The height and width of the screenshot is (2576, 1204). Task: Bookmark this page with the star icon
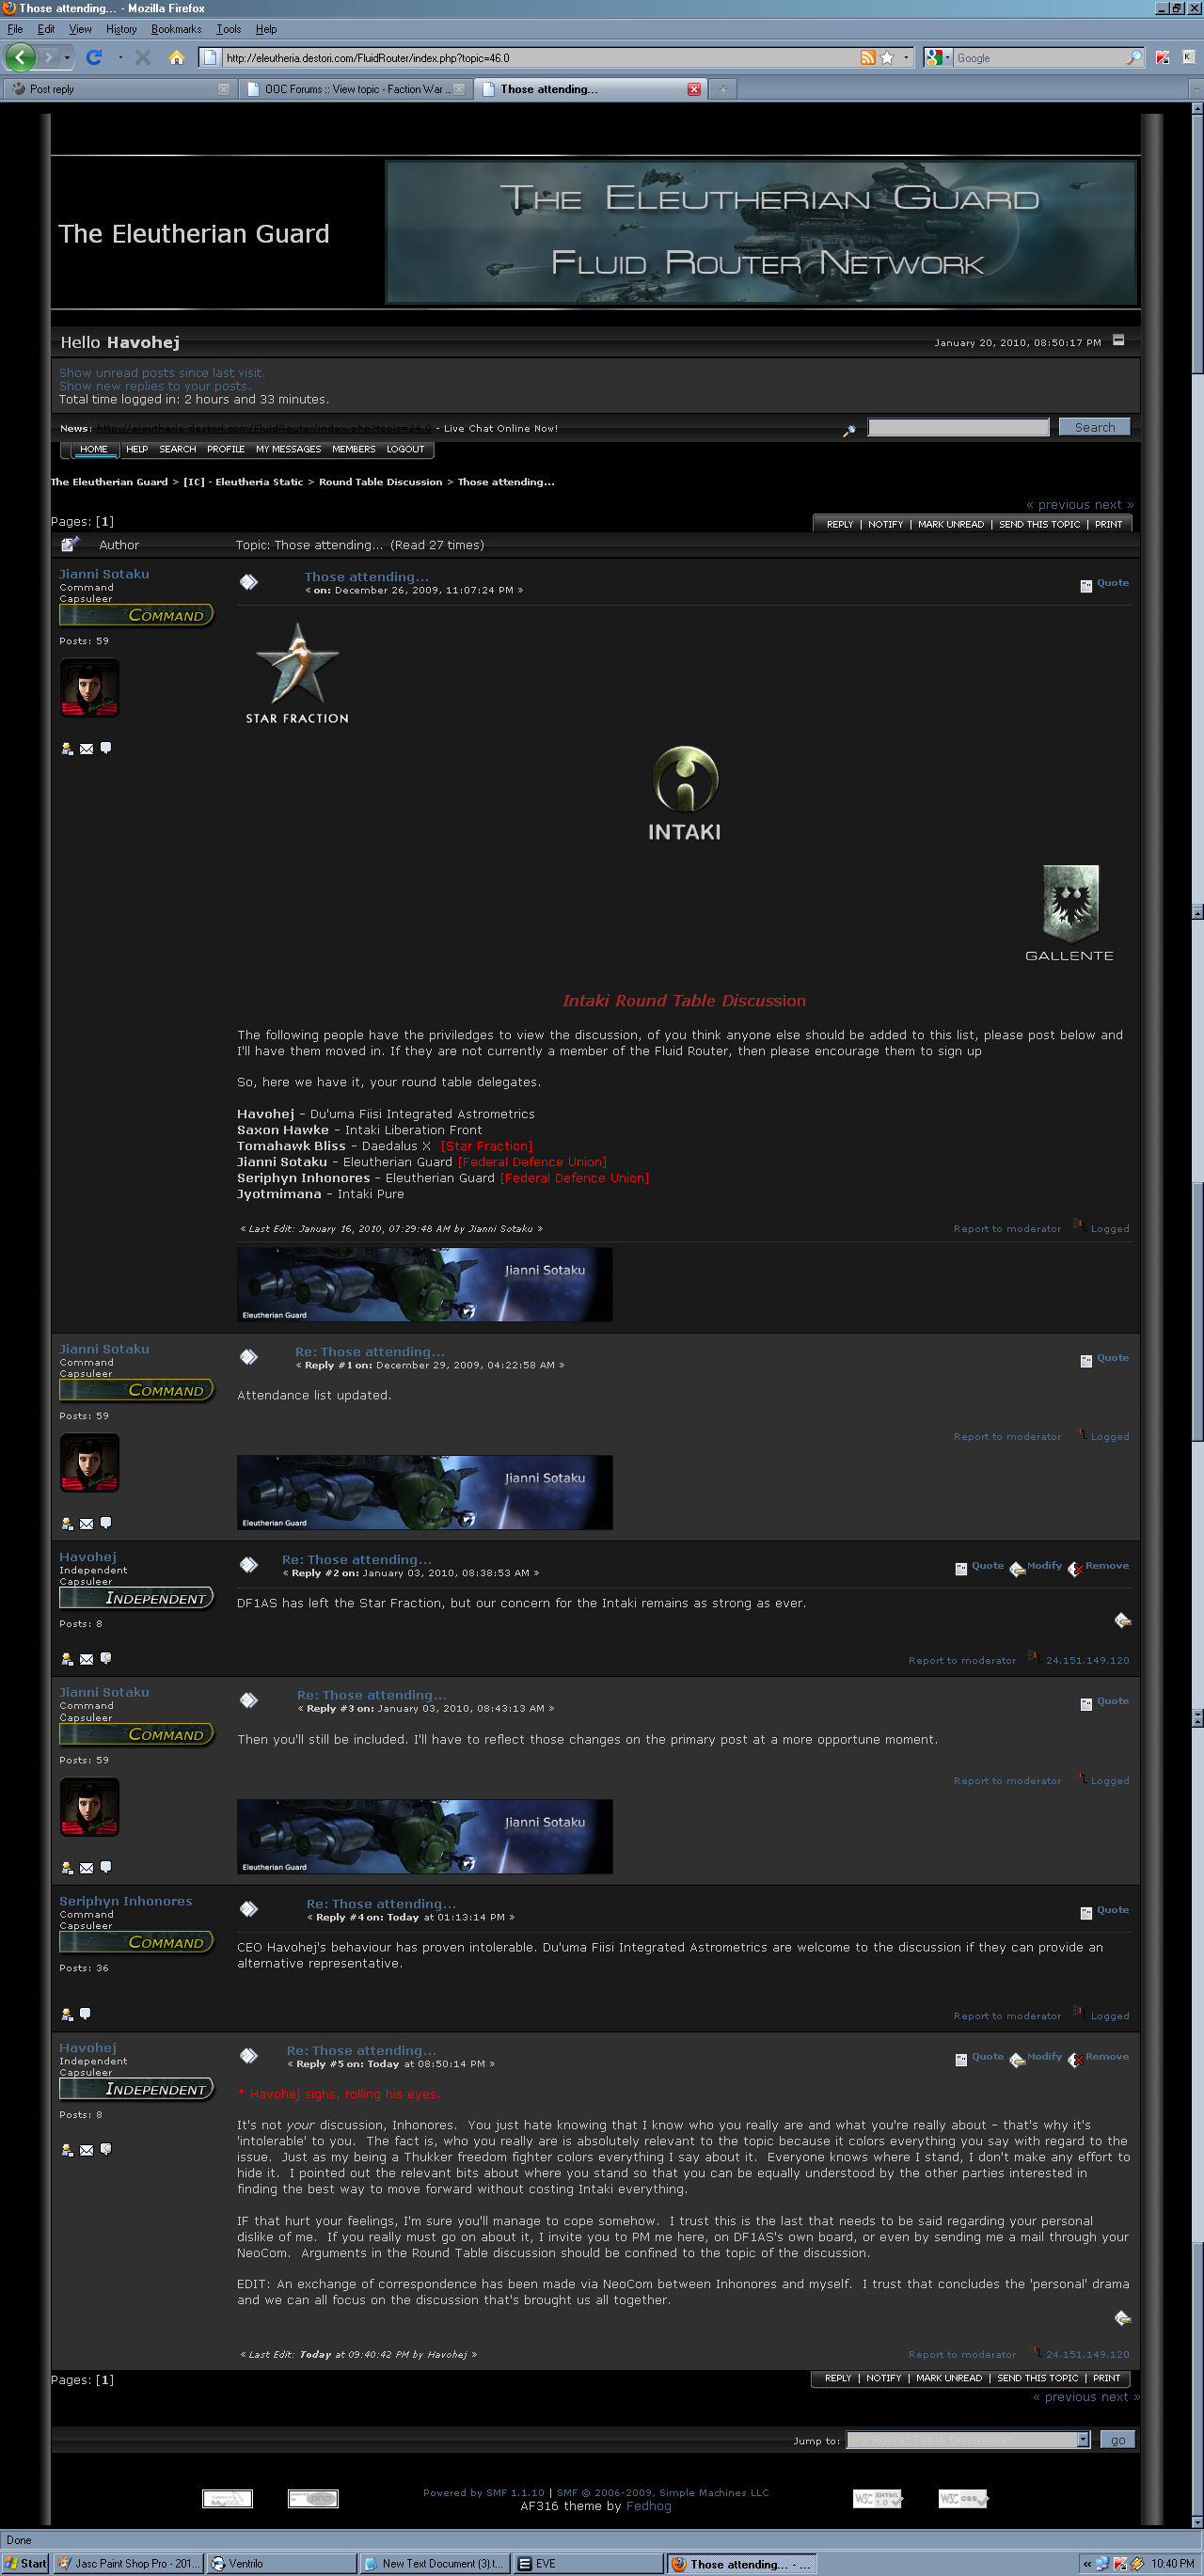[886, 58]
